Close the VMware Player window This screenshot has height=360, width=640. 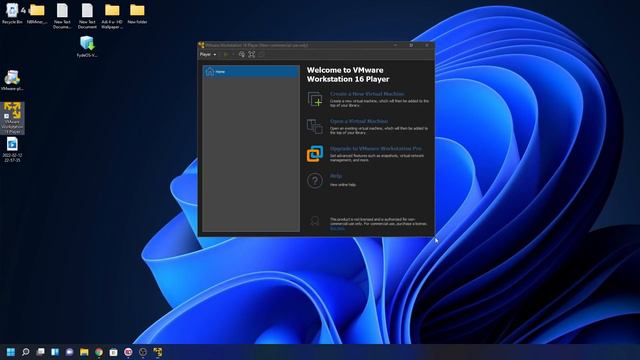point(427,45)
